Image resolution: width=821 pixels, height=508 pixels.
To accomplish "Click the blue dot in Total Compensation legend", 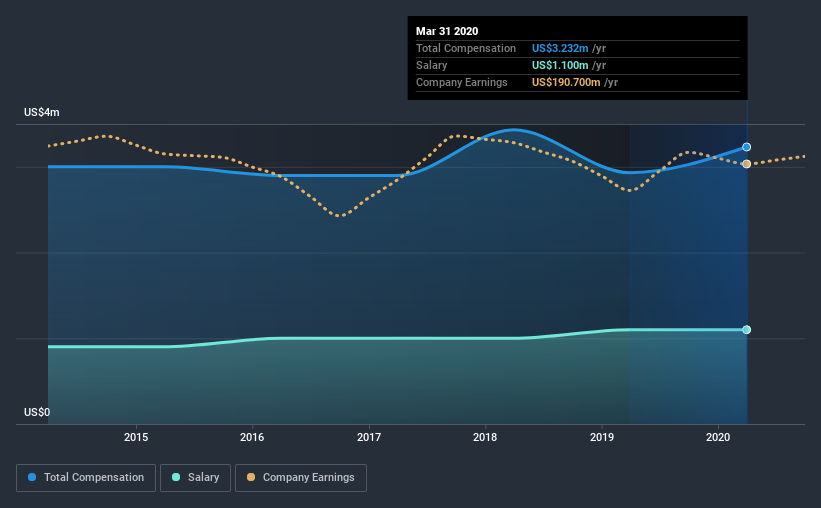I will [32, 477].
